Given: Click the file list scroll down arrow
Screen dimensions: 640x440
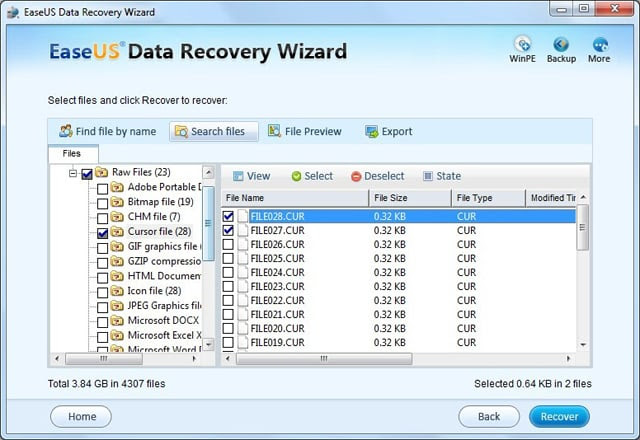Looking at the screenshot, I should coord(583,345).
